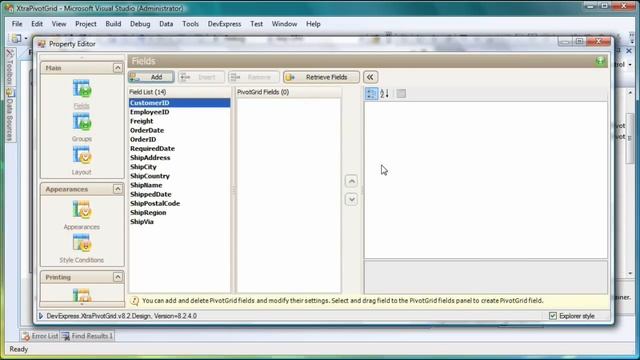Select ShippedDate in the field list
Viewport: 640px width, 360px height.
click(x=180, y=194)
